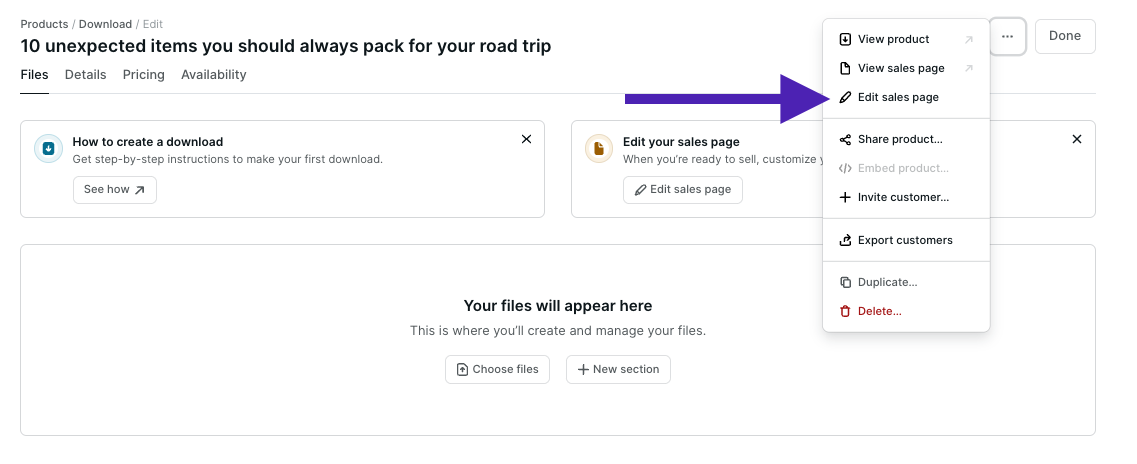The height and width of the screenshot is (464, 1137).
Task: Click the plus icon beside Invite customer
Action: 845,198
